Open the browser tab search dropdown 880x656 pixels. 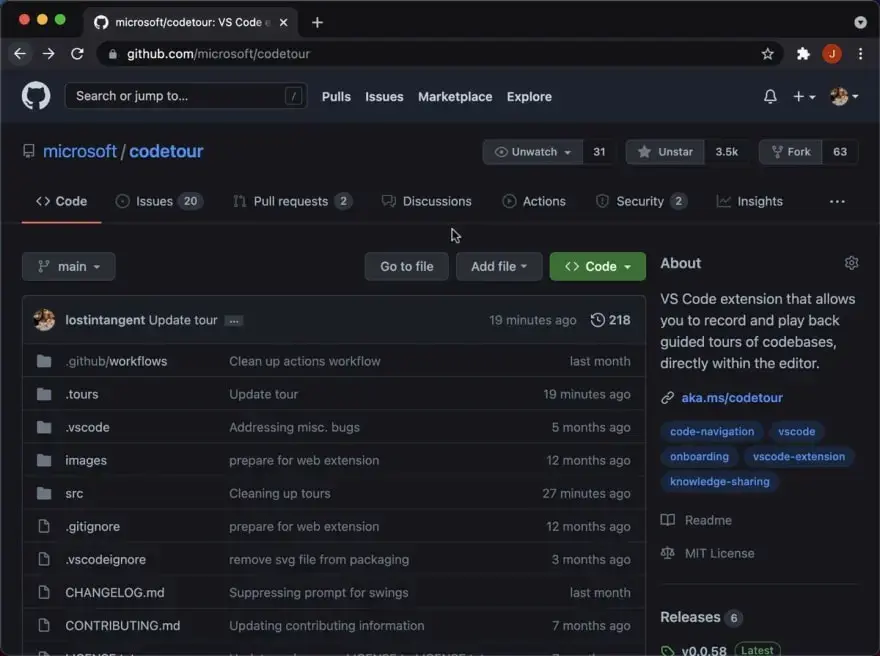click(860, 22)
